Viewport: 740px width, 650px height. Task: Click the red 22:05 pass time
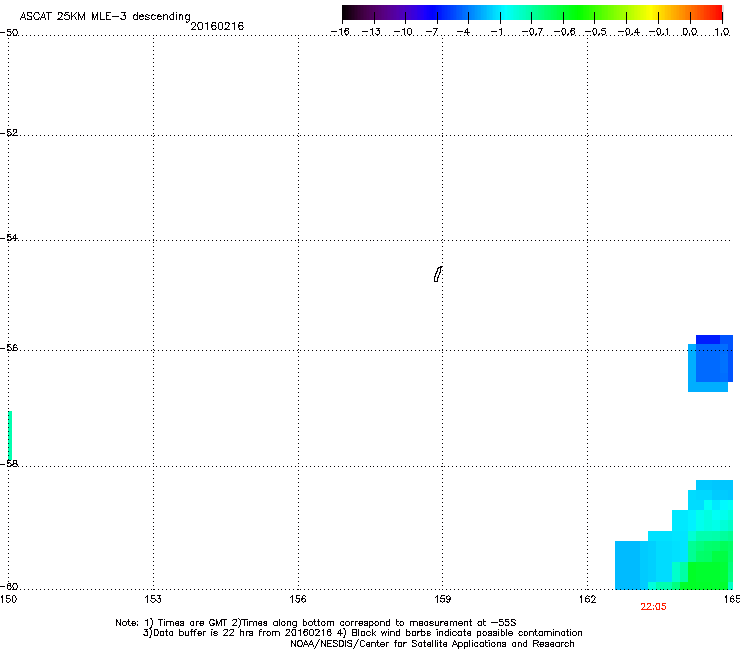[x=653, y=607]
